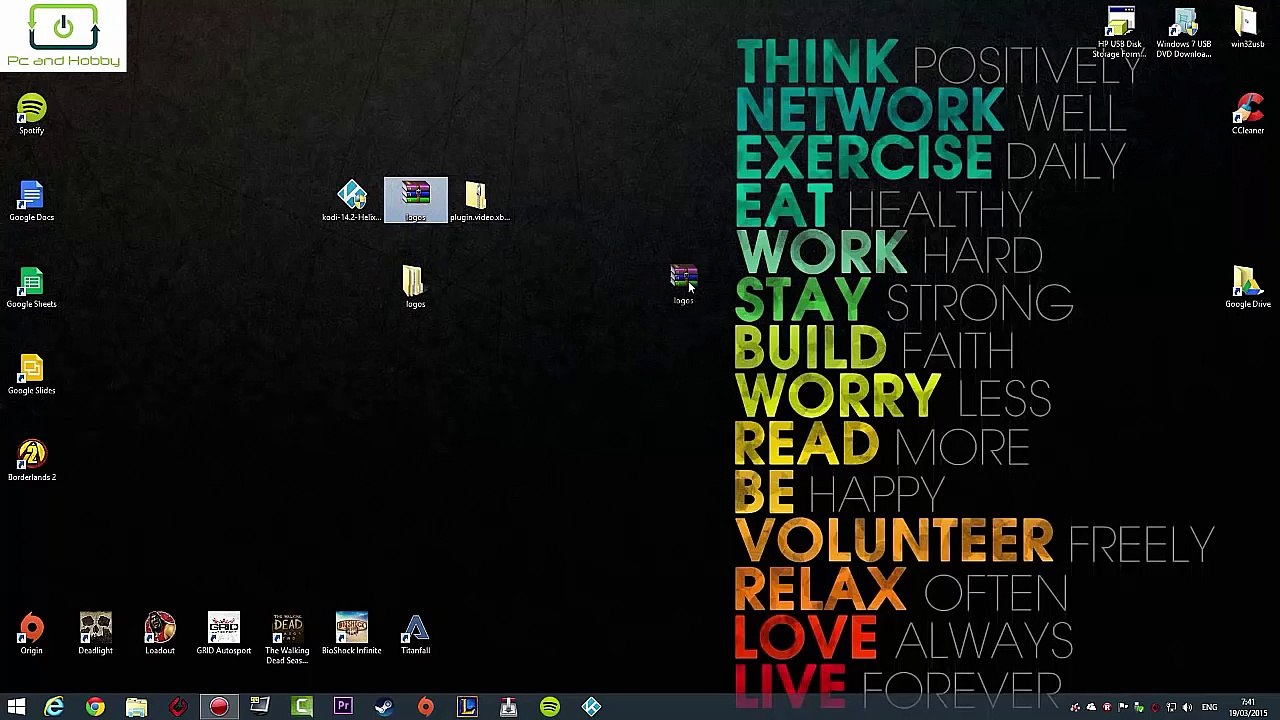Switch the ENG input language indicator

pos(1209,708)
